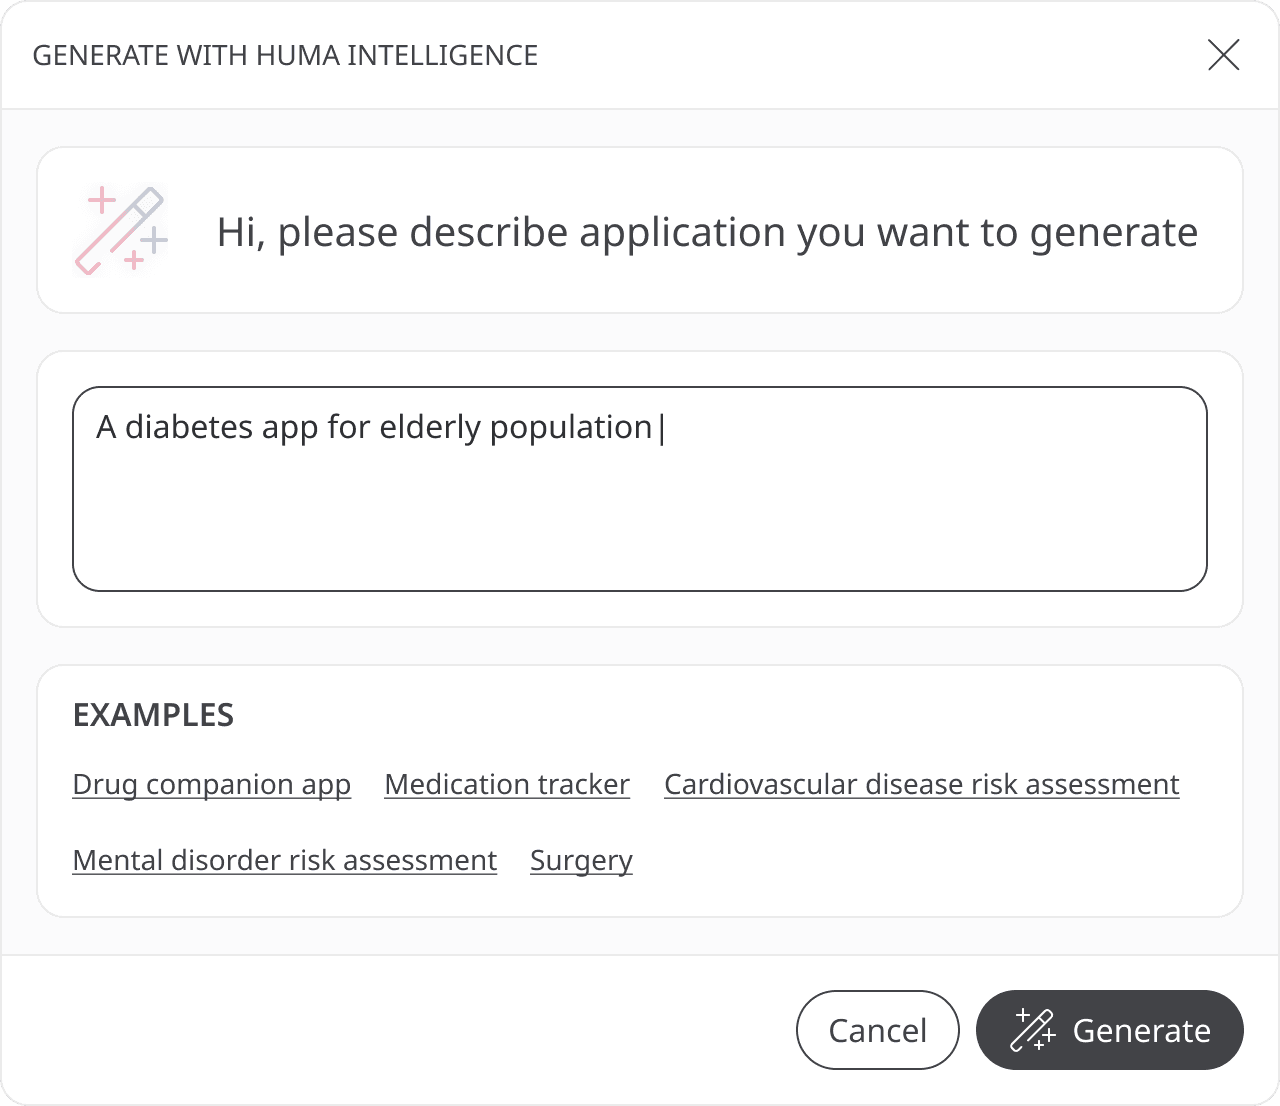1280x1106 pixels.
Task: Choose the Drug companion app example
Action: pyautogui.click(x=212, y=785)
